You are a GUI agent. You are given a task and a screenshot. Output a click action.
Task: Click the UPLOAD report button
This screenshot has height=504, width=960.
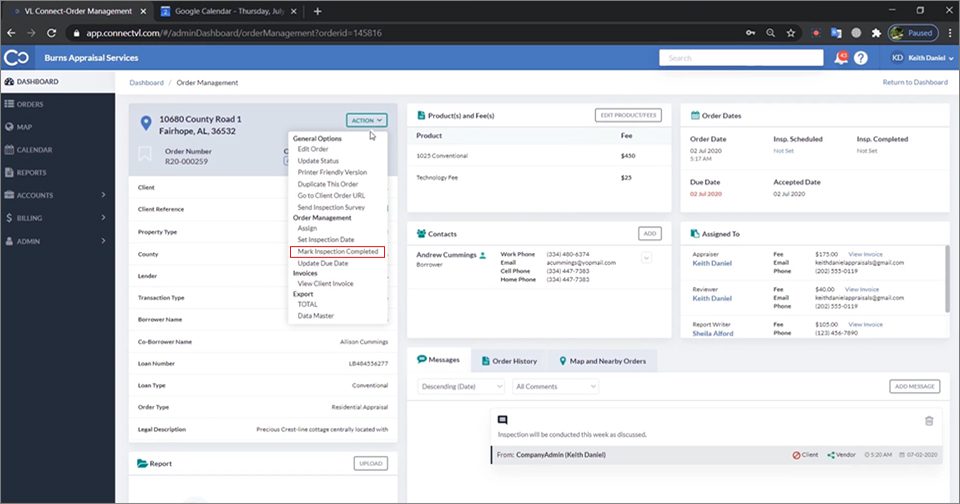tap(370, 464)
